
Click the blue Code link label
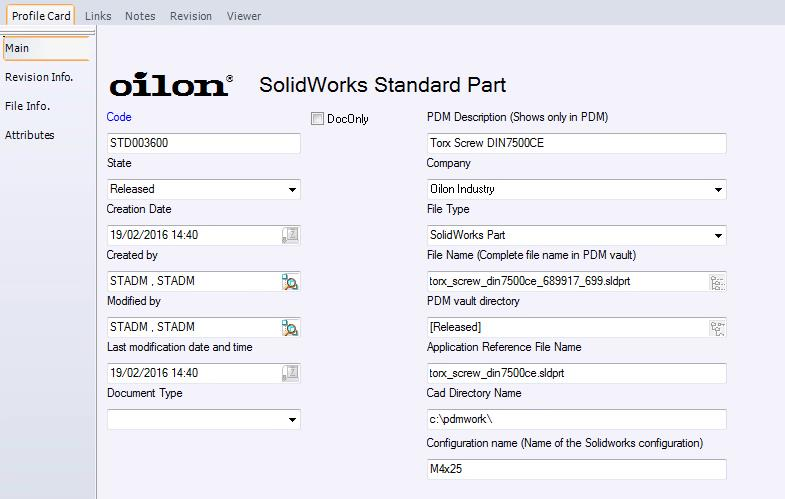pyautogui.click(x=119, y=117)
